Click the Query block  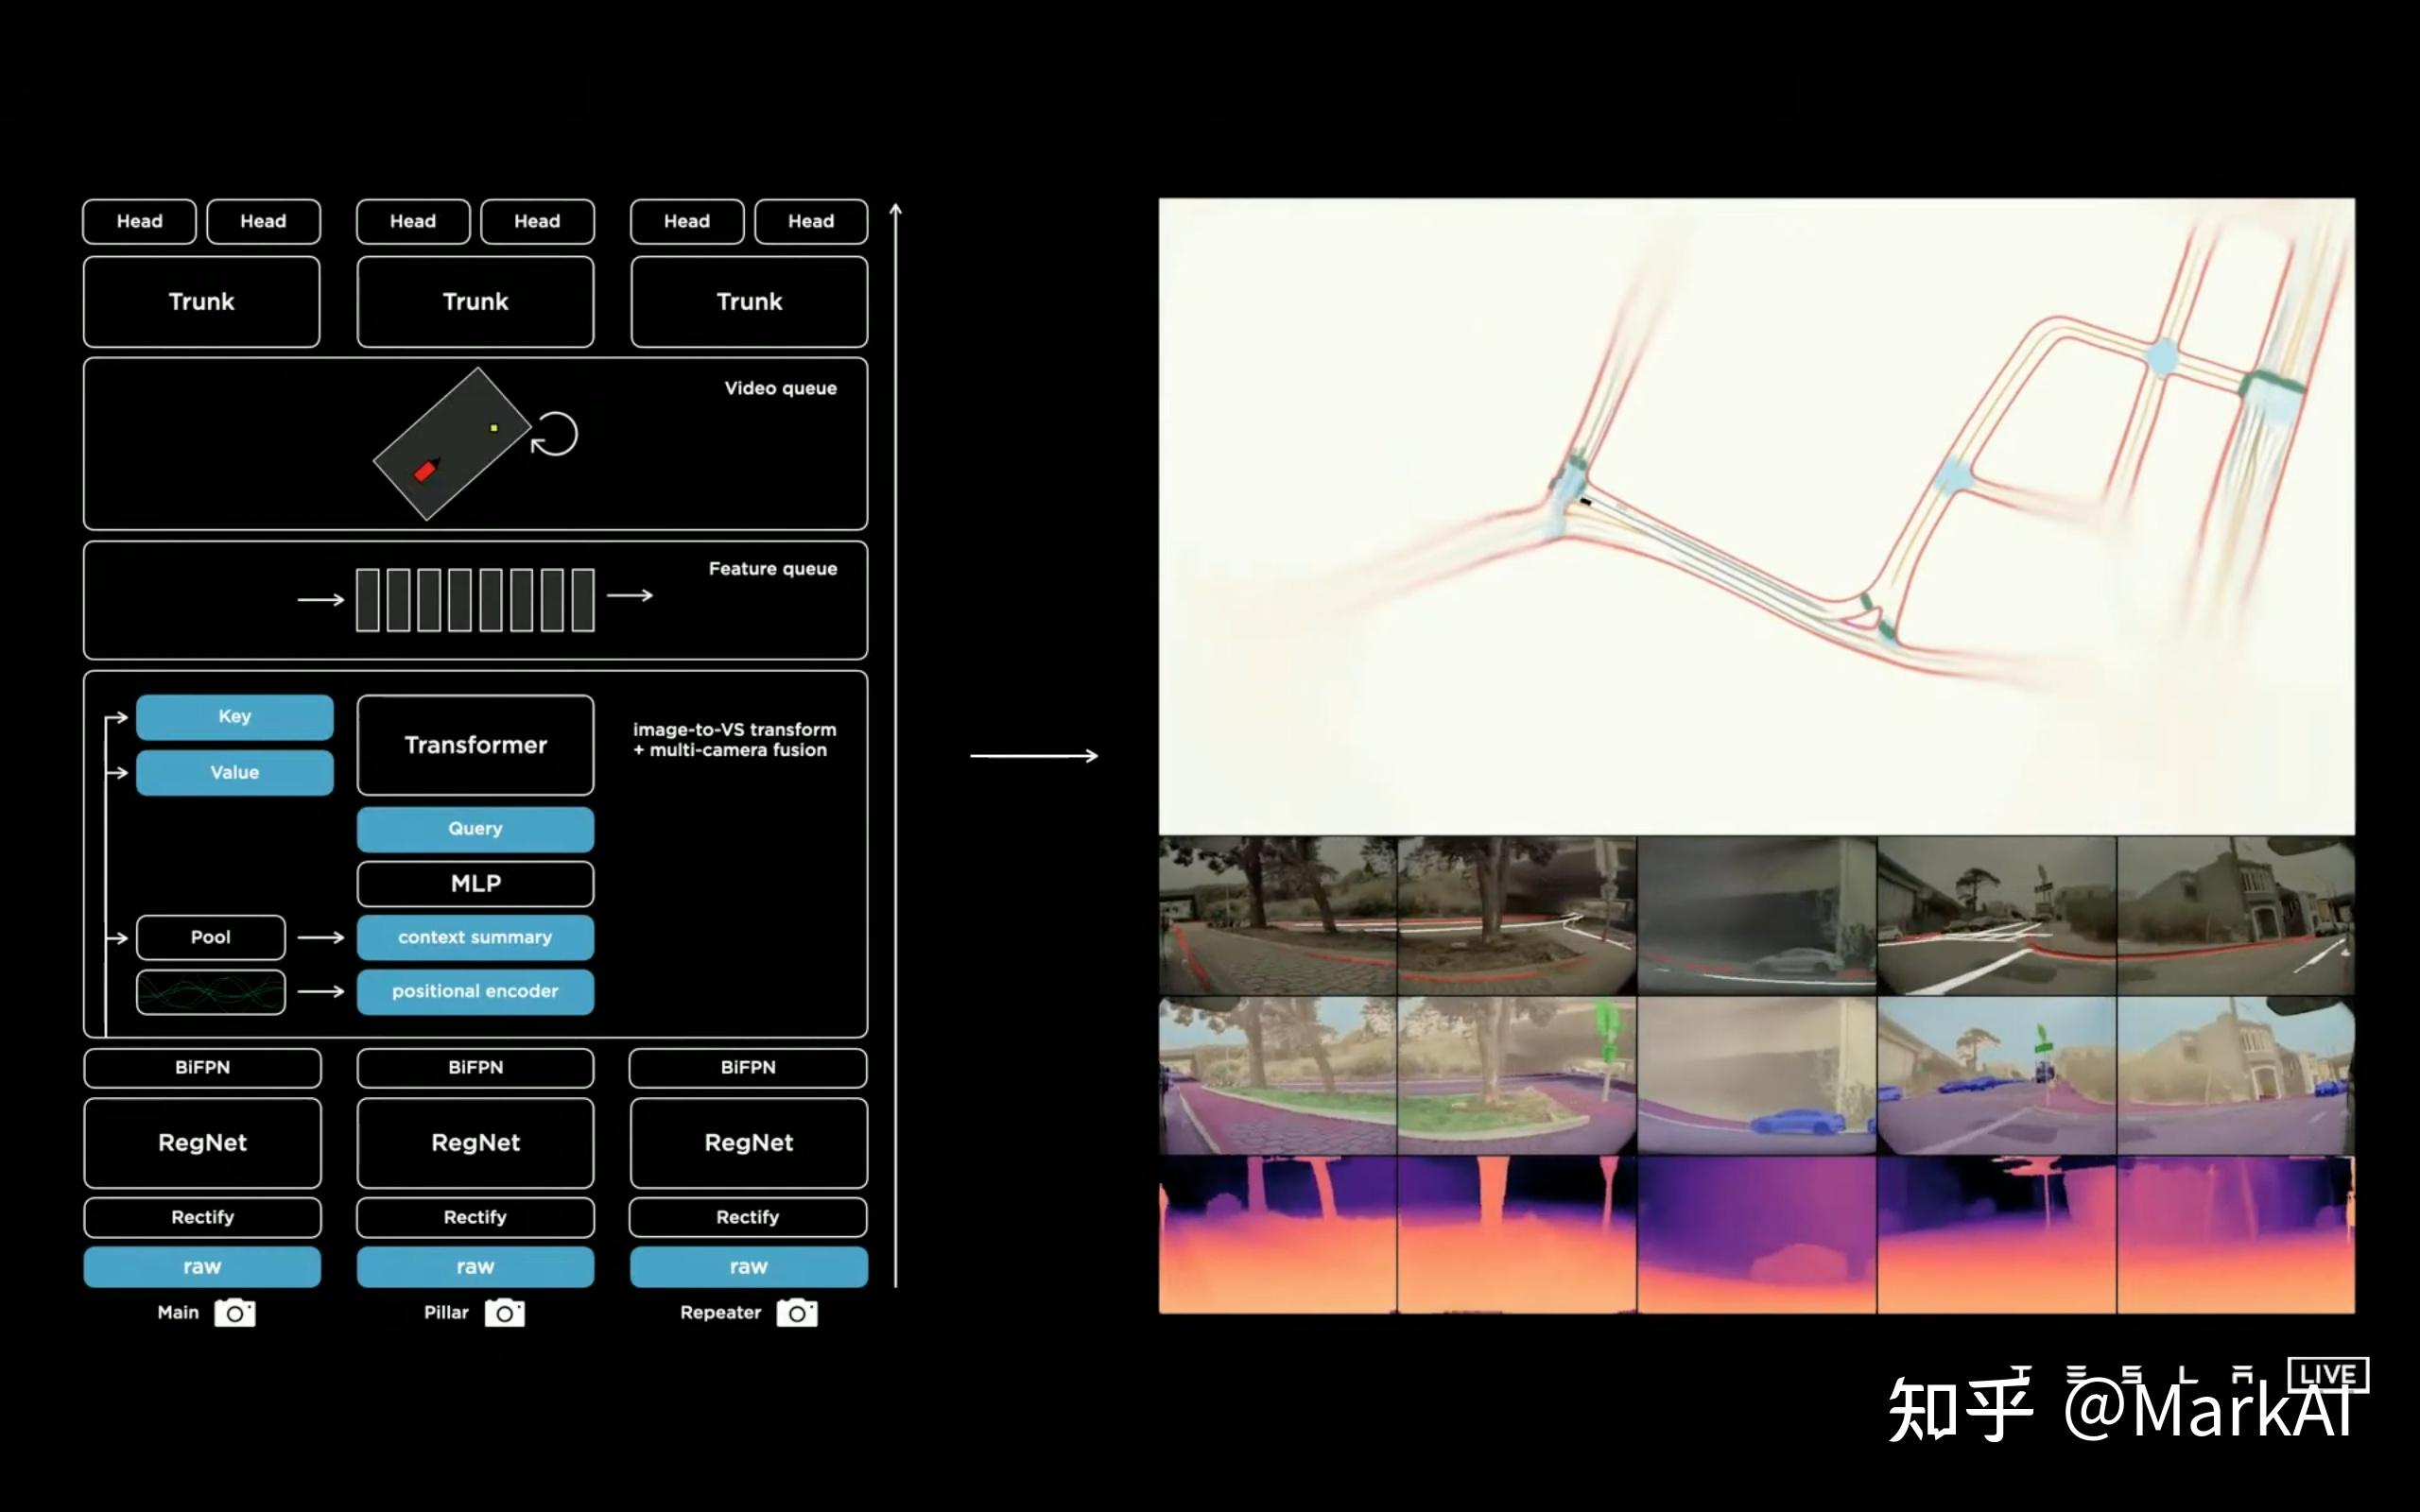pos(475,829)
